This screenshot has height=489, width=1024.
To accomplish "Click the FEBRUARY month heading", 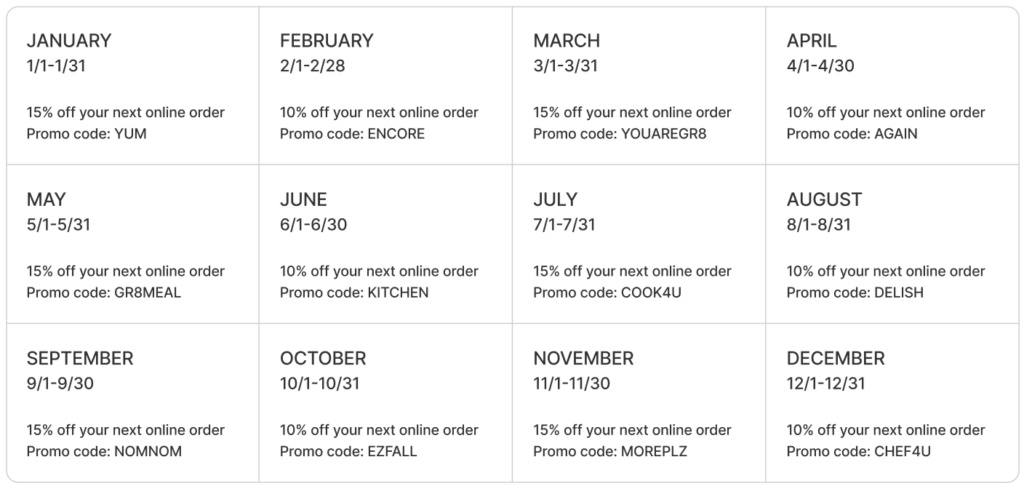I will tap(326, 41).
